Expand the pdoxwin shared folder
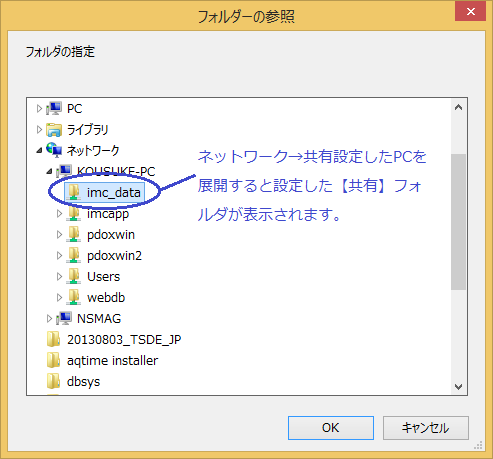Viewport: 493px width, 459px height. tap(59, 235)
